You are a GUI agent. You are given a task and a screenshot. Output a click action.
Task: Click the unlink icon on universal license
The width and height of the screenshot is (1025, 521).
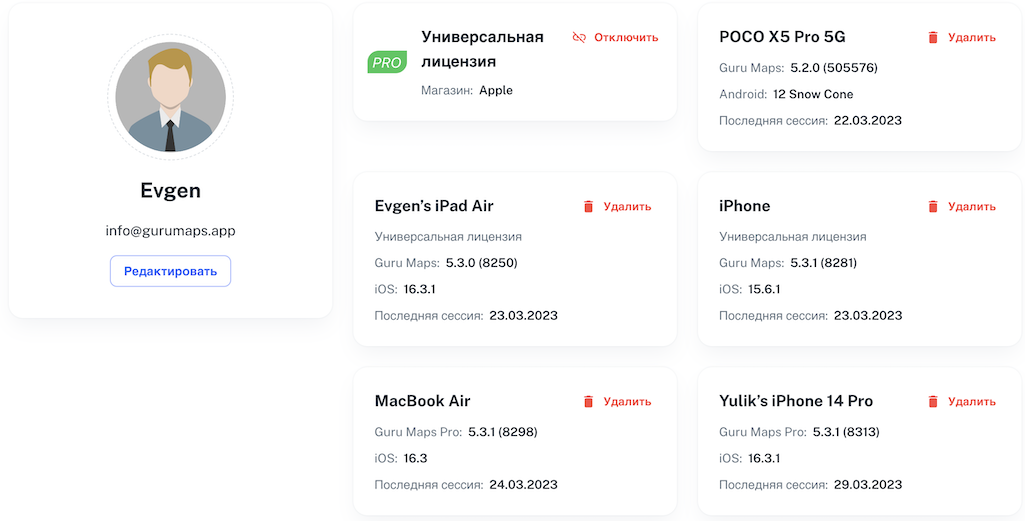point(578,37)
